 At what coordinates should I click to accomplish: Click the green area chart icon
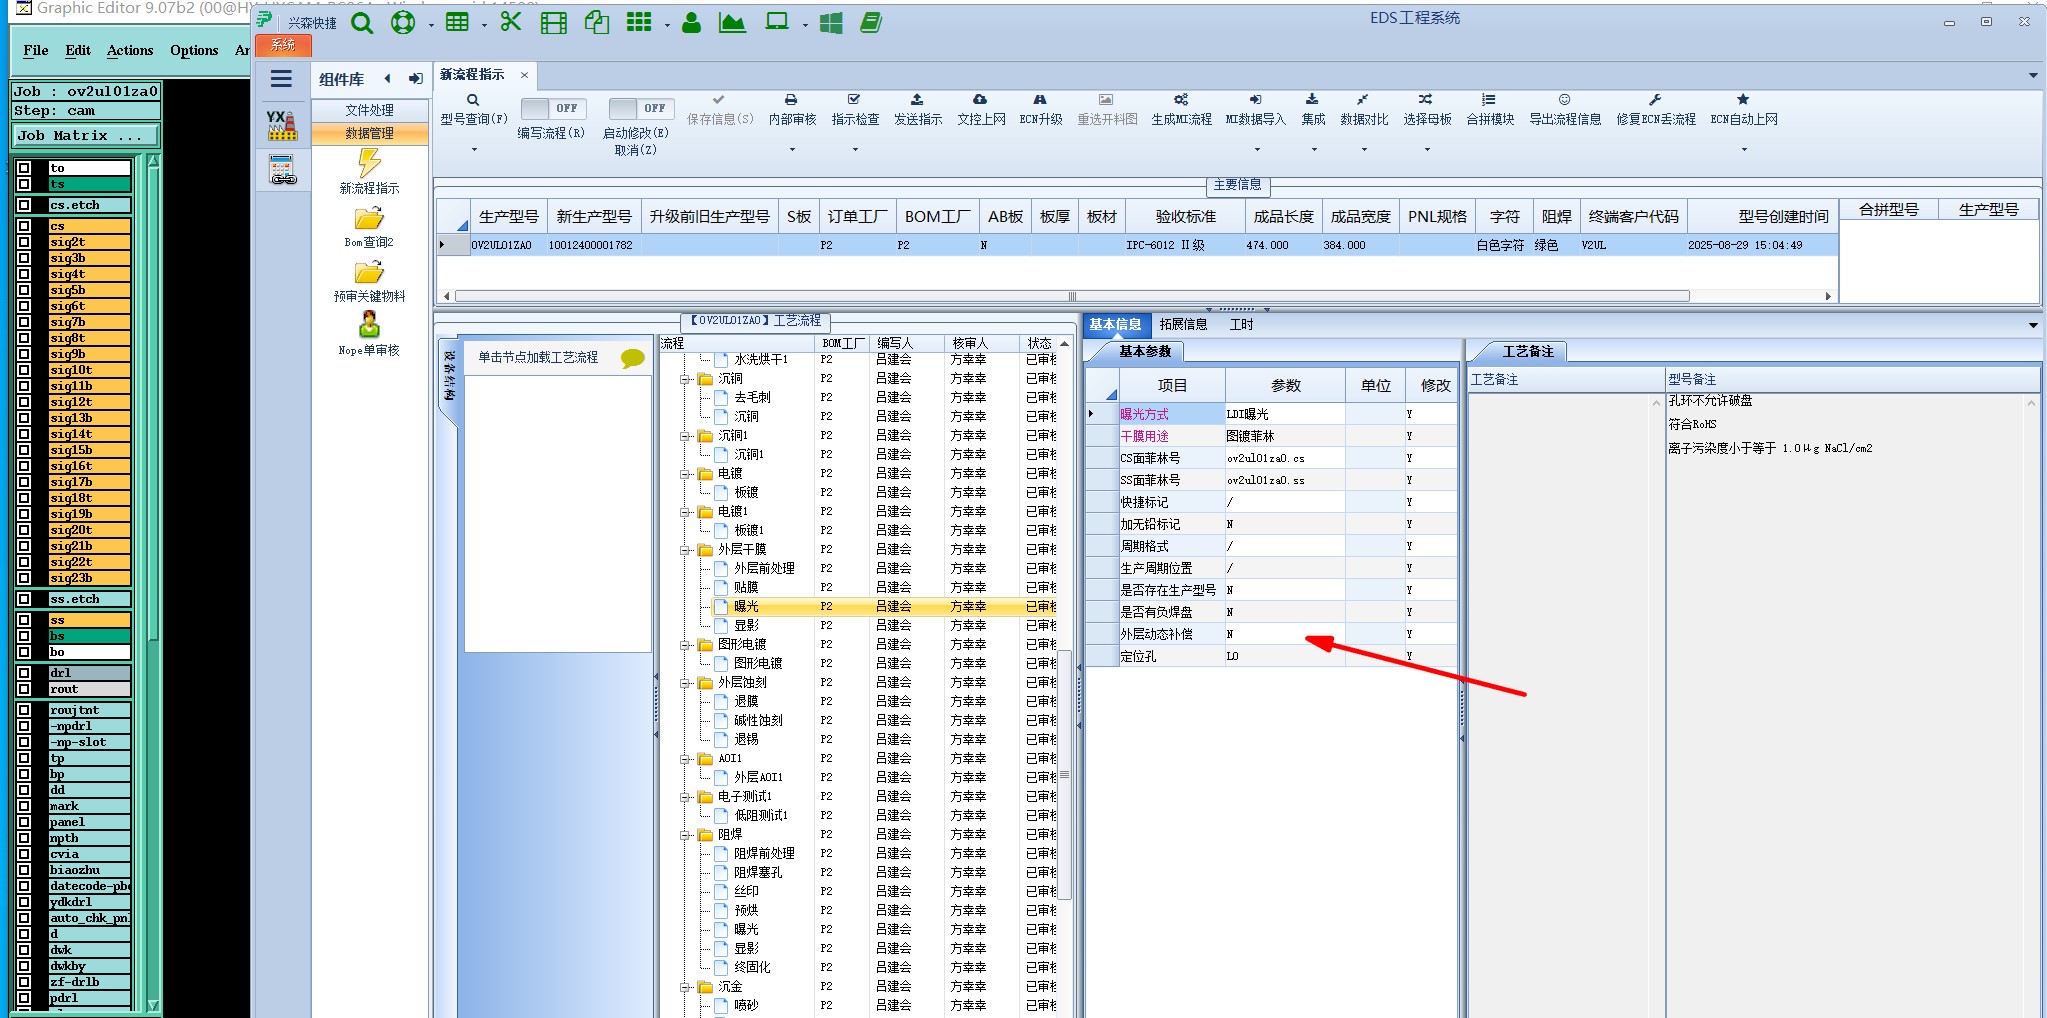[x=732, y=22]
